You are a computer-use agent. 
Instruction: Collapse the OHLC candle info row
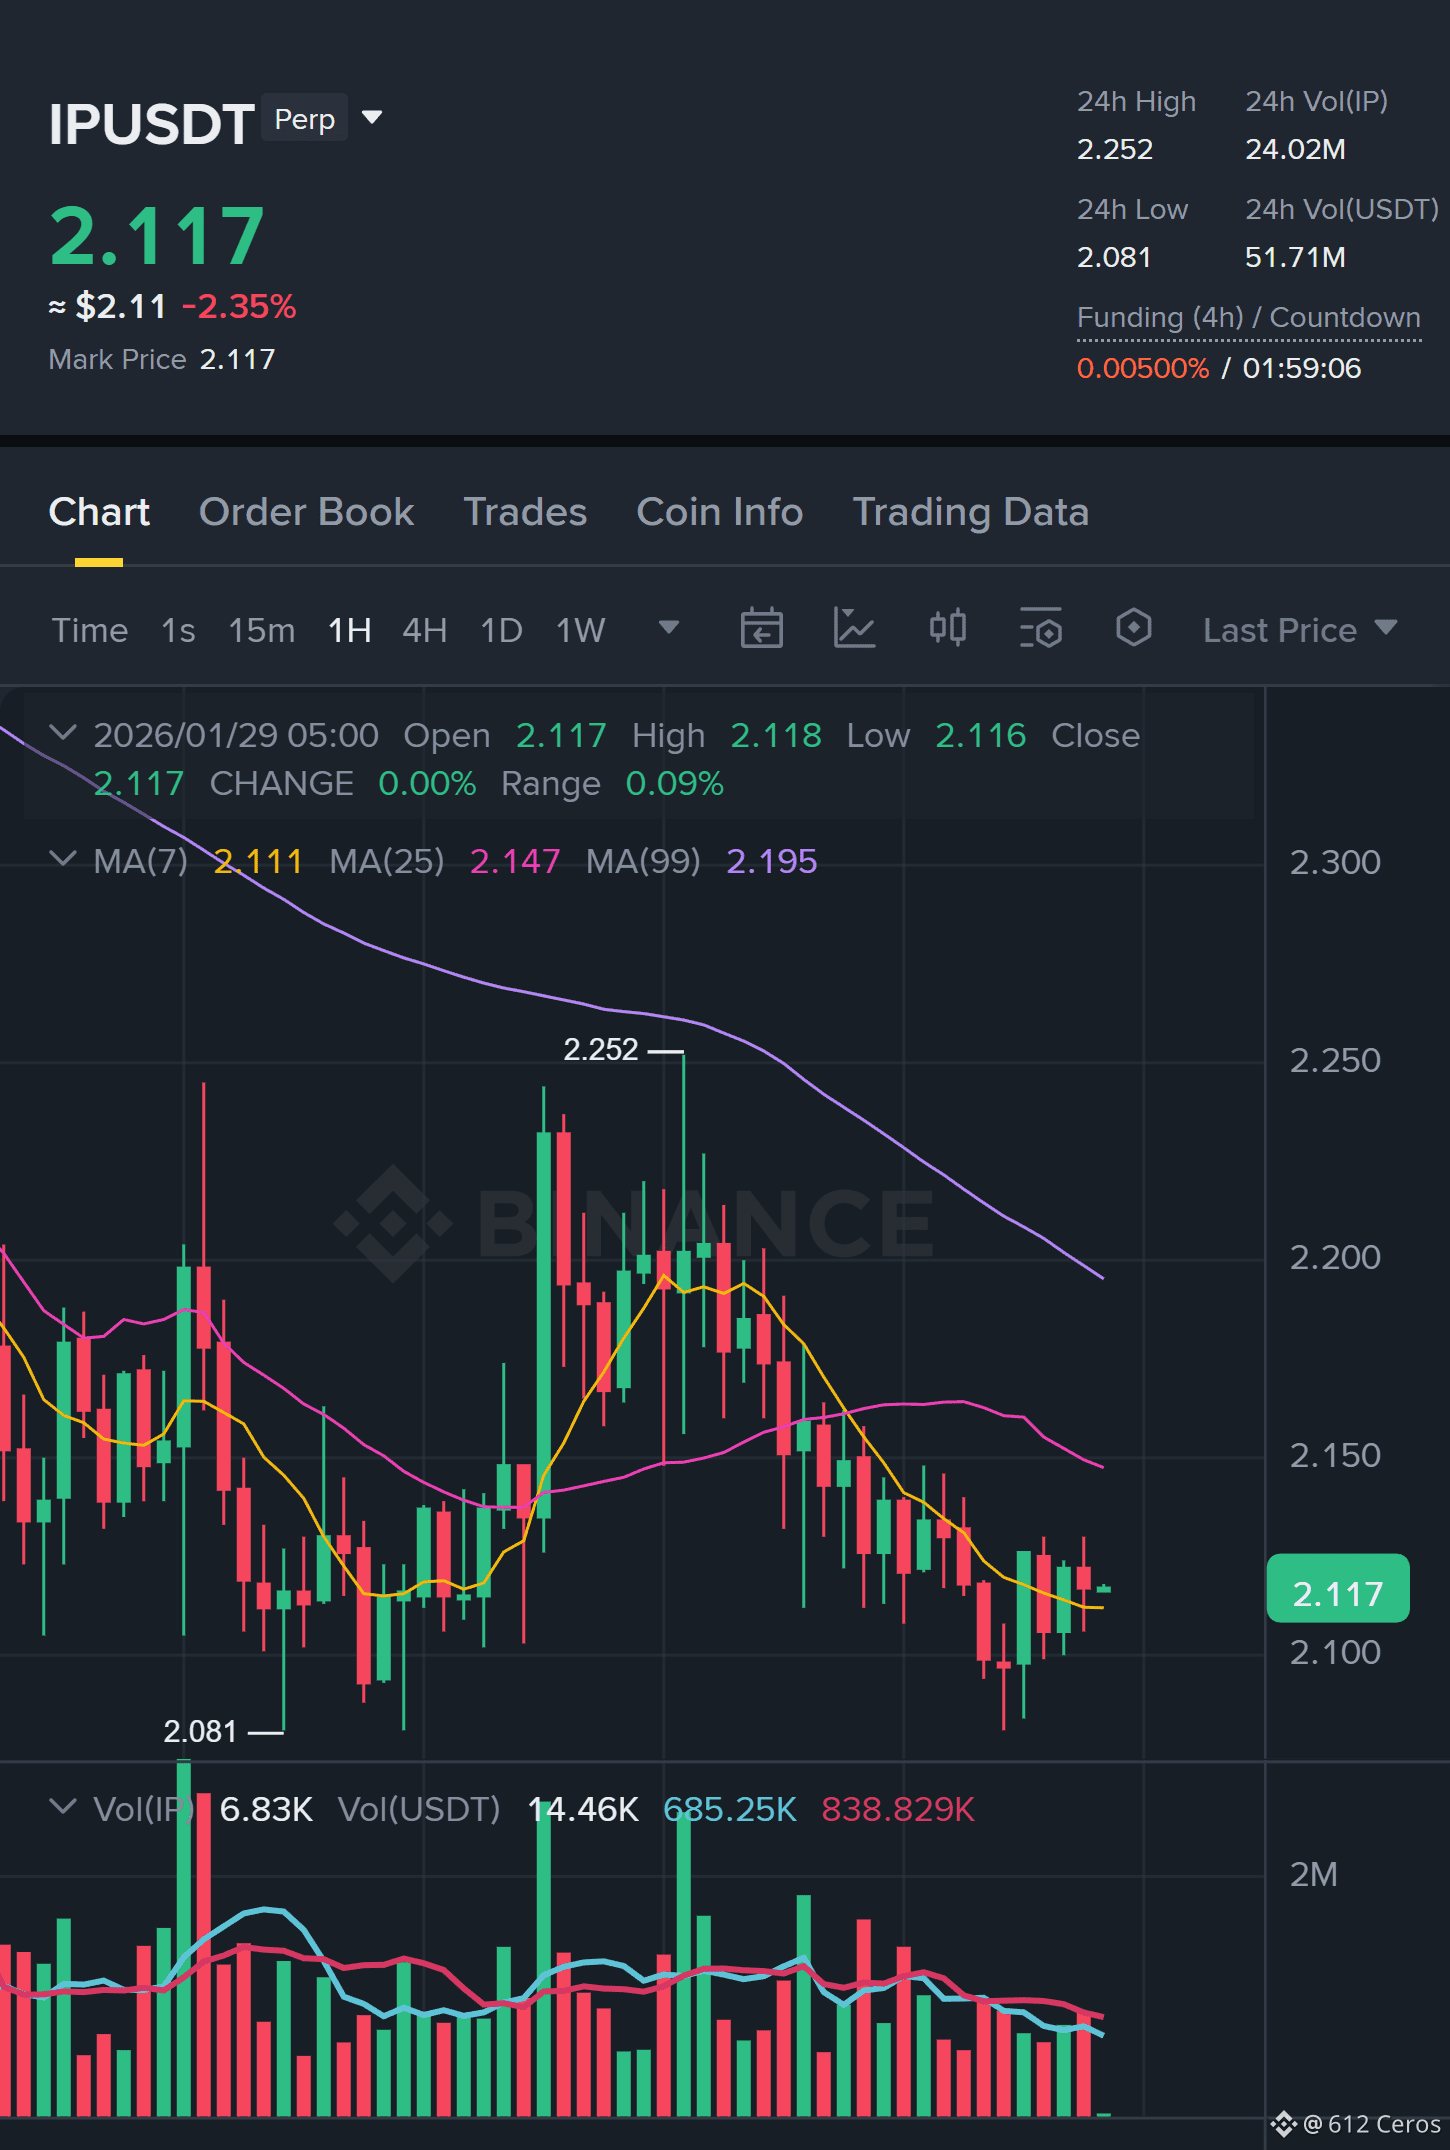pos(63,733)
